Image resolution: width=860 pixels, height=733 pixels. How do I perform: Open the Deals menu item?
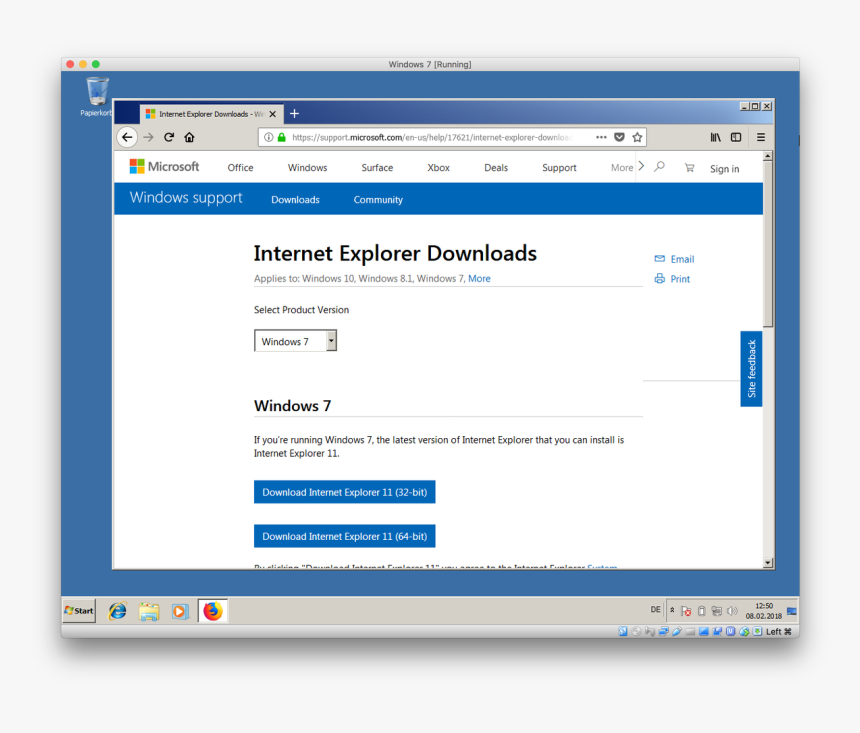pyautogui.click(x=496, y=168)
